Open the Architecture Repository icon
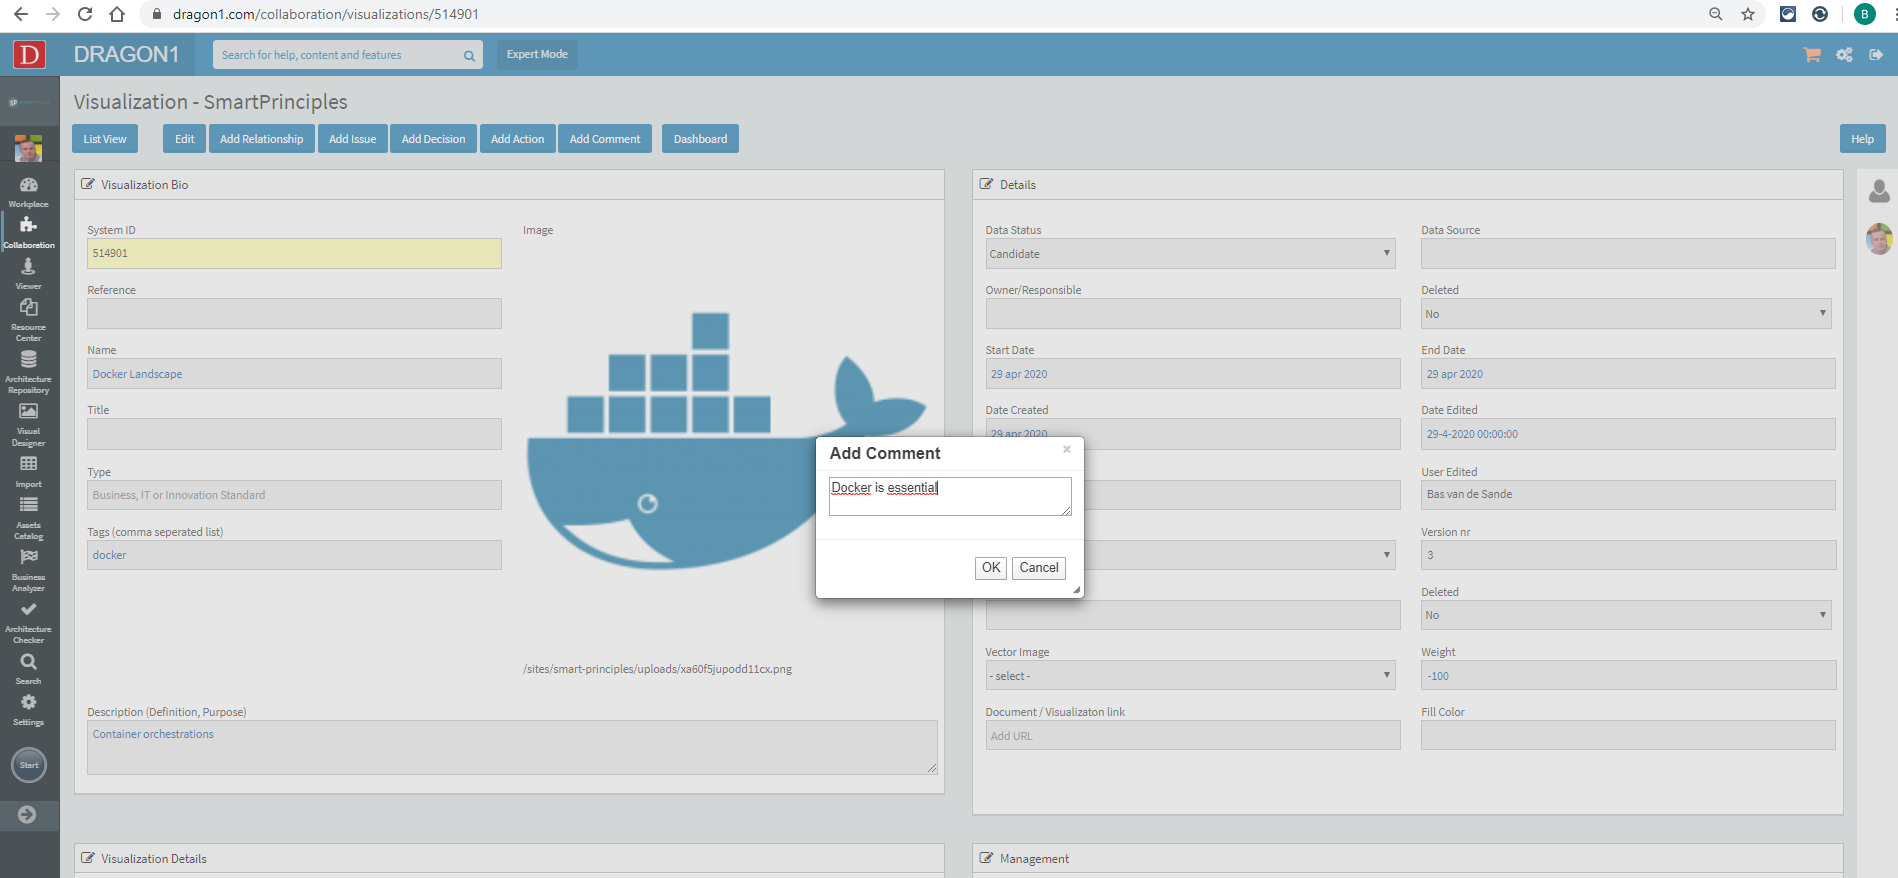 point(28,365)
